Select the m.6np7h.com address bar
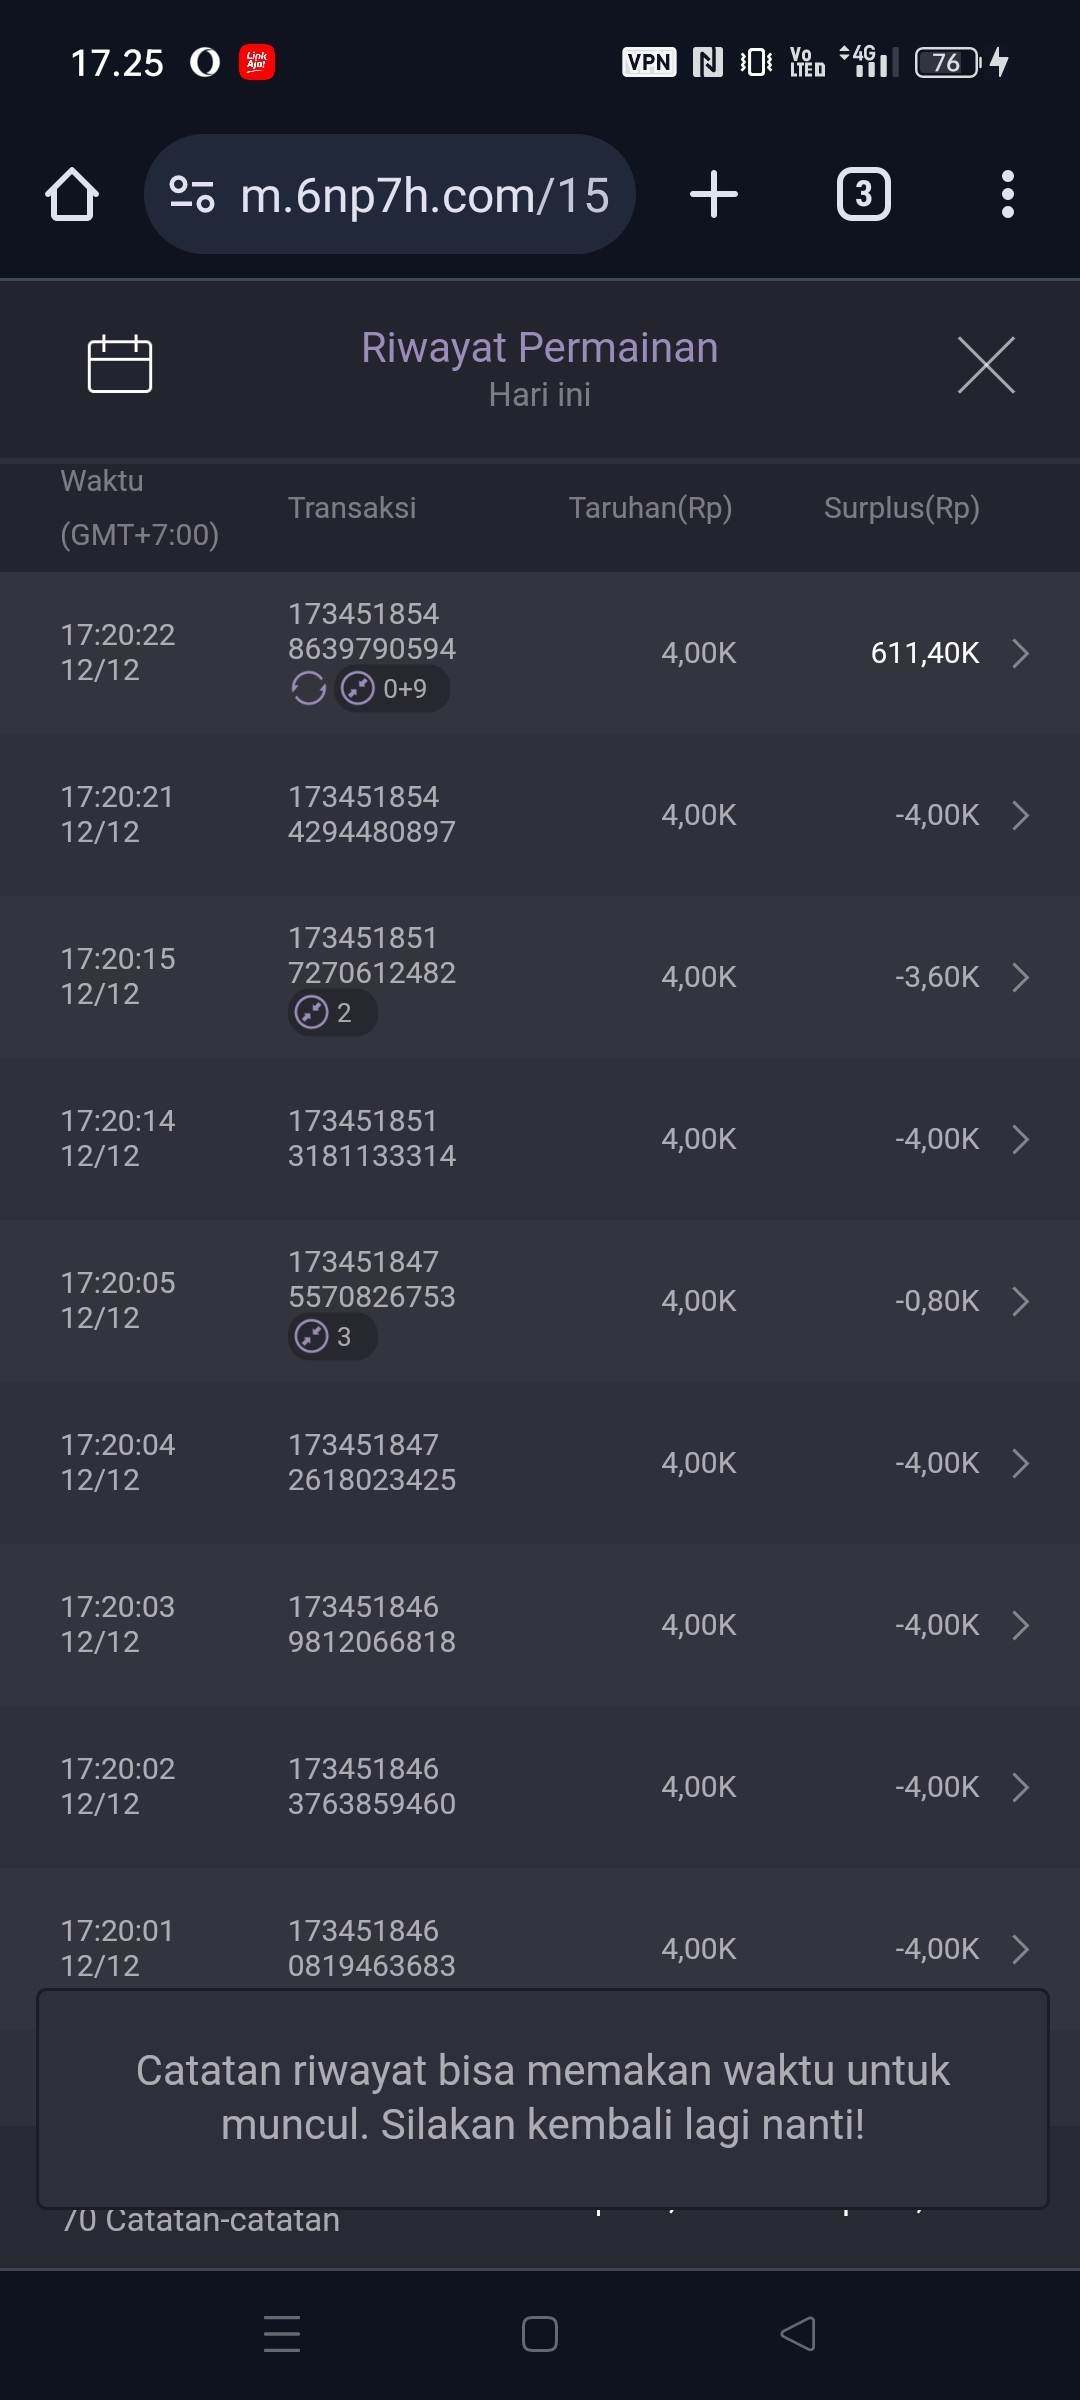 click(424, 195)
